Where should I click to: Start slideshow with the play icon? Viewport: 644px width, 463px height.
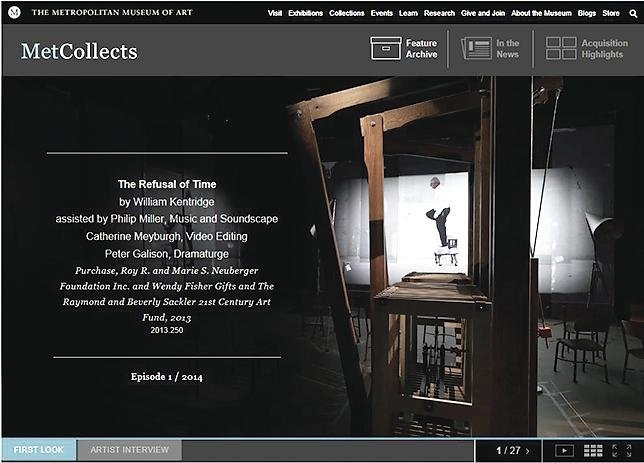coord(564,451)
